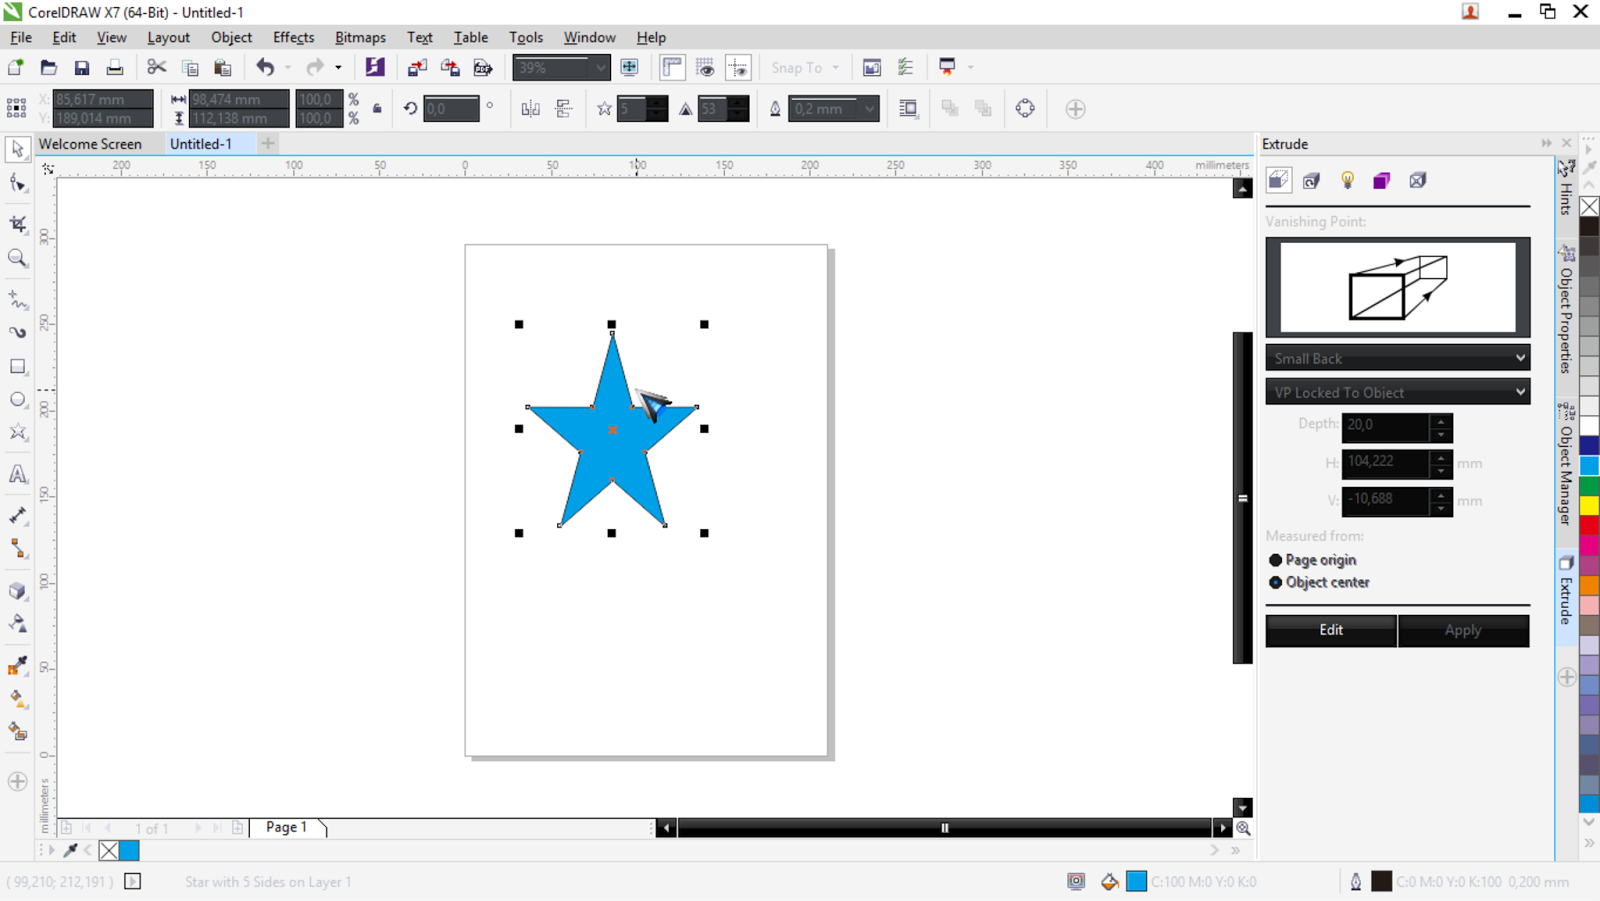Select the Pick tool
1600x901 pixels.
coord(16,150)
